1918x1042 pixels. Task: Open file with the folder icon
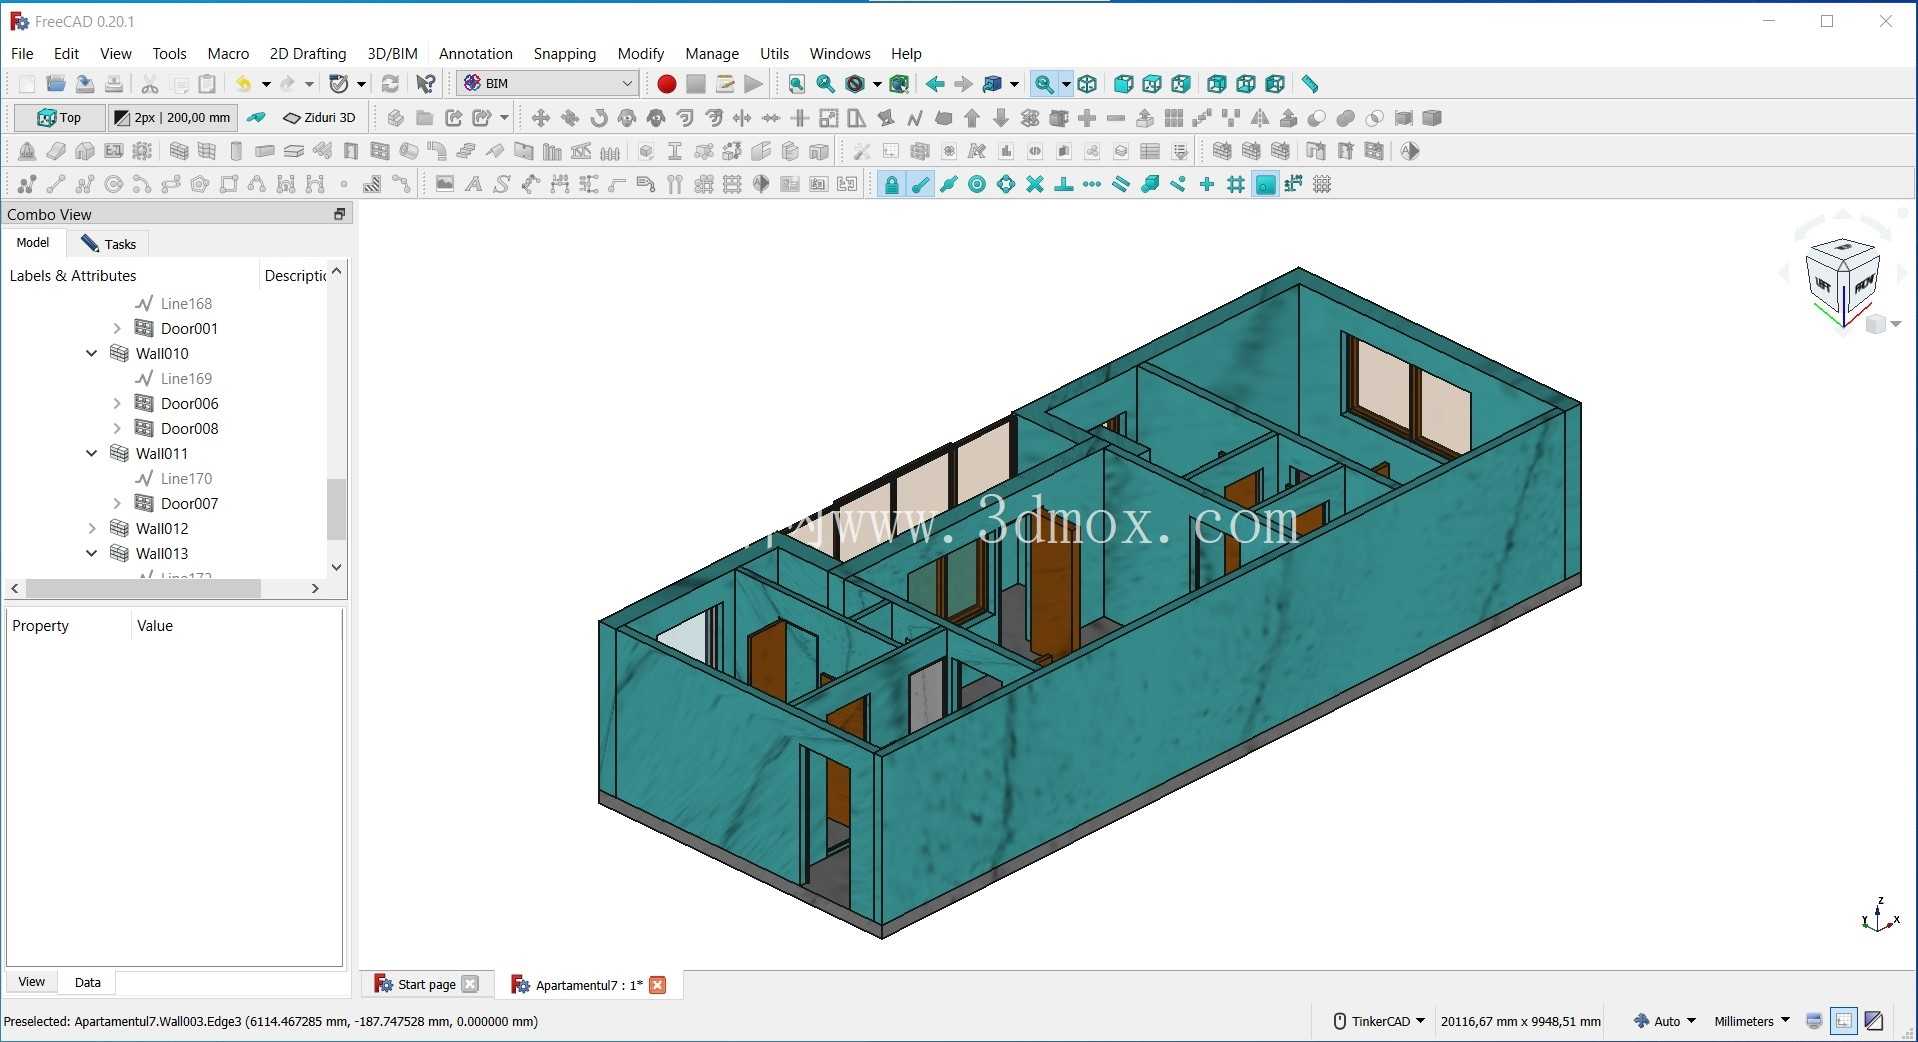coord(56,84)
